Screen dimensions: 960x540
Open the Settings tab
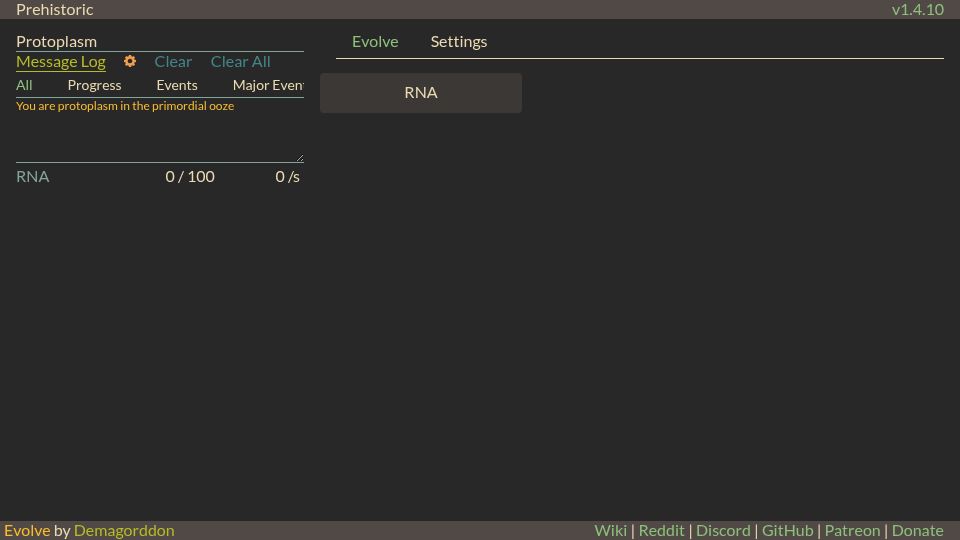459,42
